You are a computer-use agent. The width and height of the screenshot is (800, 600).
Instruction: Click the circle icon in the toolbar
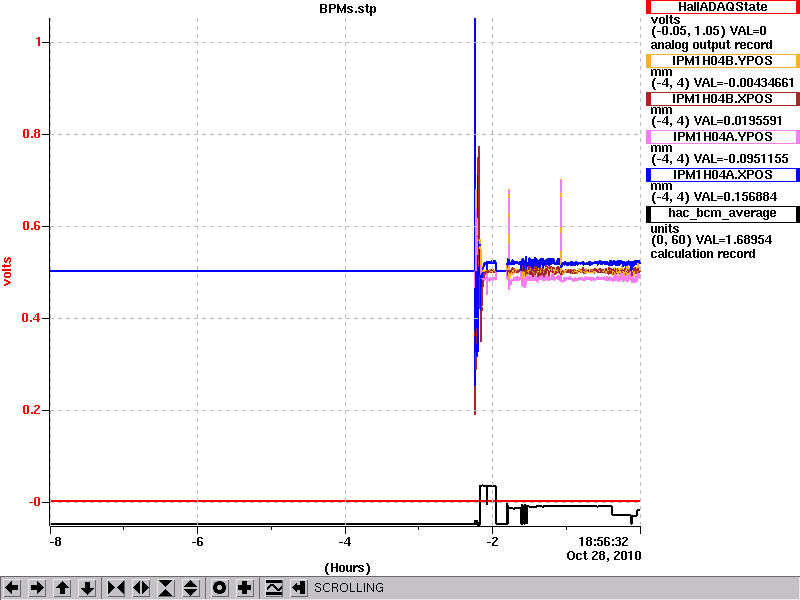pos(220,588)
